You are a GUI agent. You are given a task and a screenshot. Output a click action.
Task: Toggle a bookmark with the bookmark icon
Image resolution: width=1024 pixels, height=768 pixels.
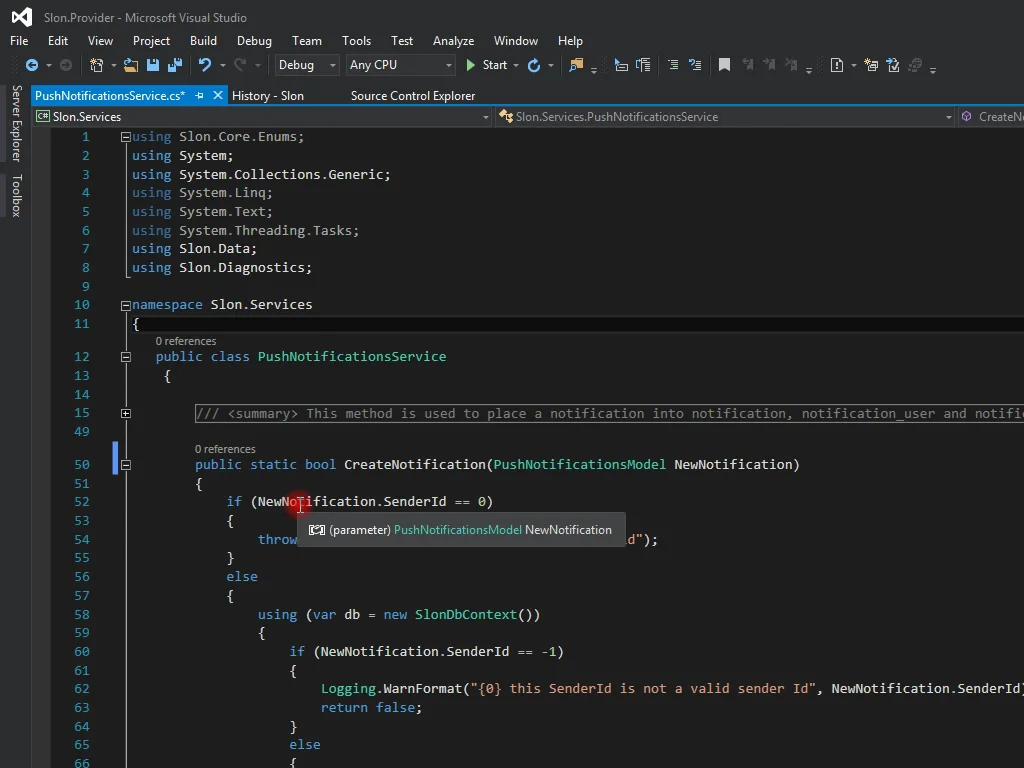[x=724, y=65]
